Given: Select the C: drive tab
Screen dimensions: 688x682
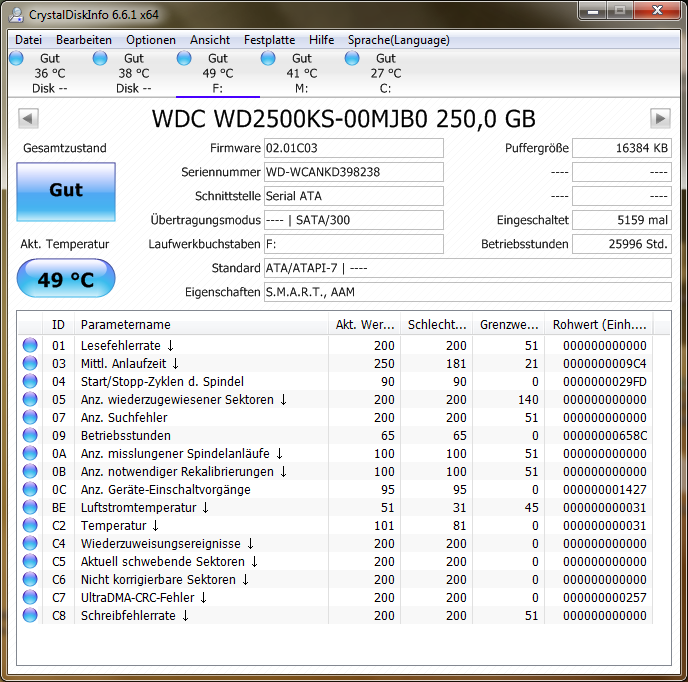Looking at the screenshot, I should (x=386, y=73).
